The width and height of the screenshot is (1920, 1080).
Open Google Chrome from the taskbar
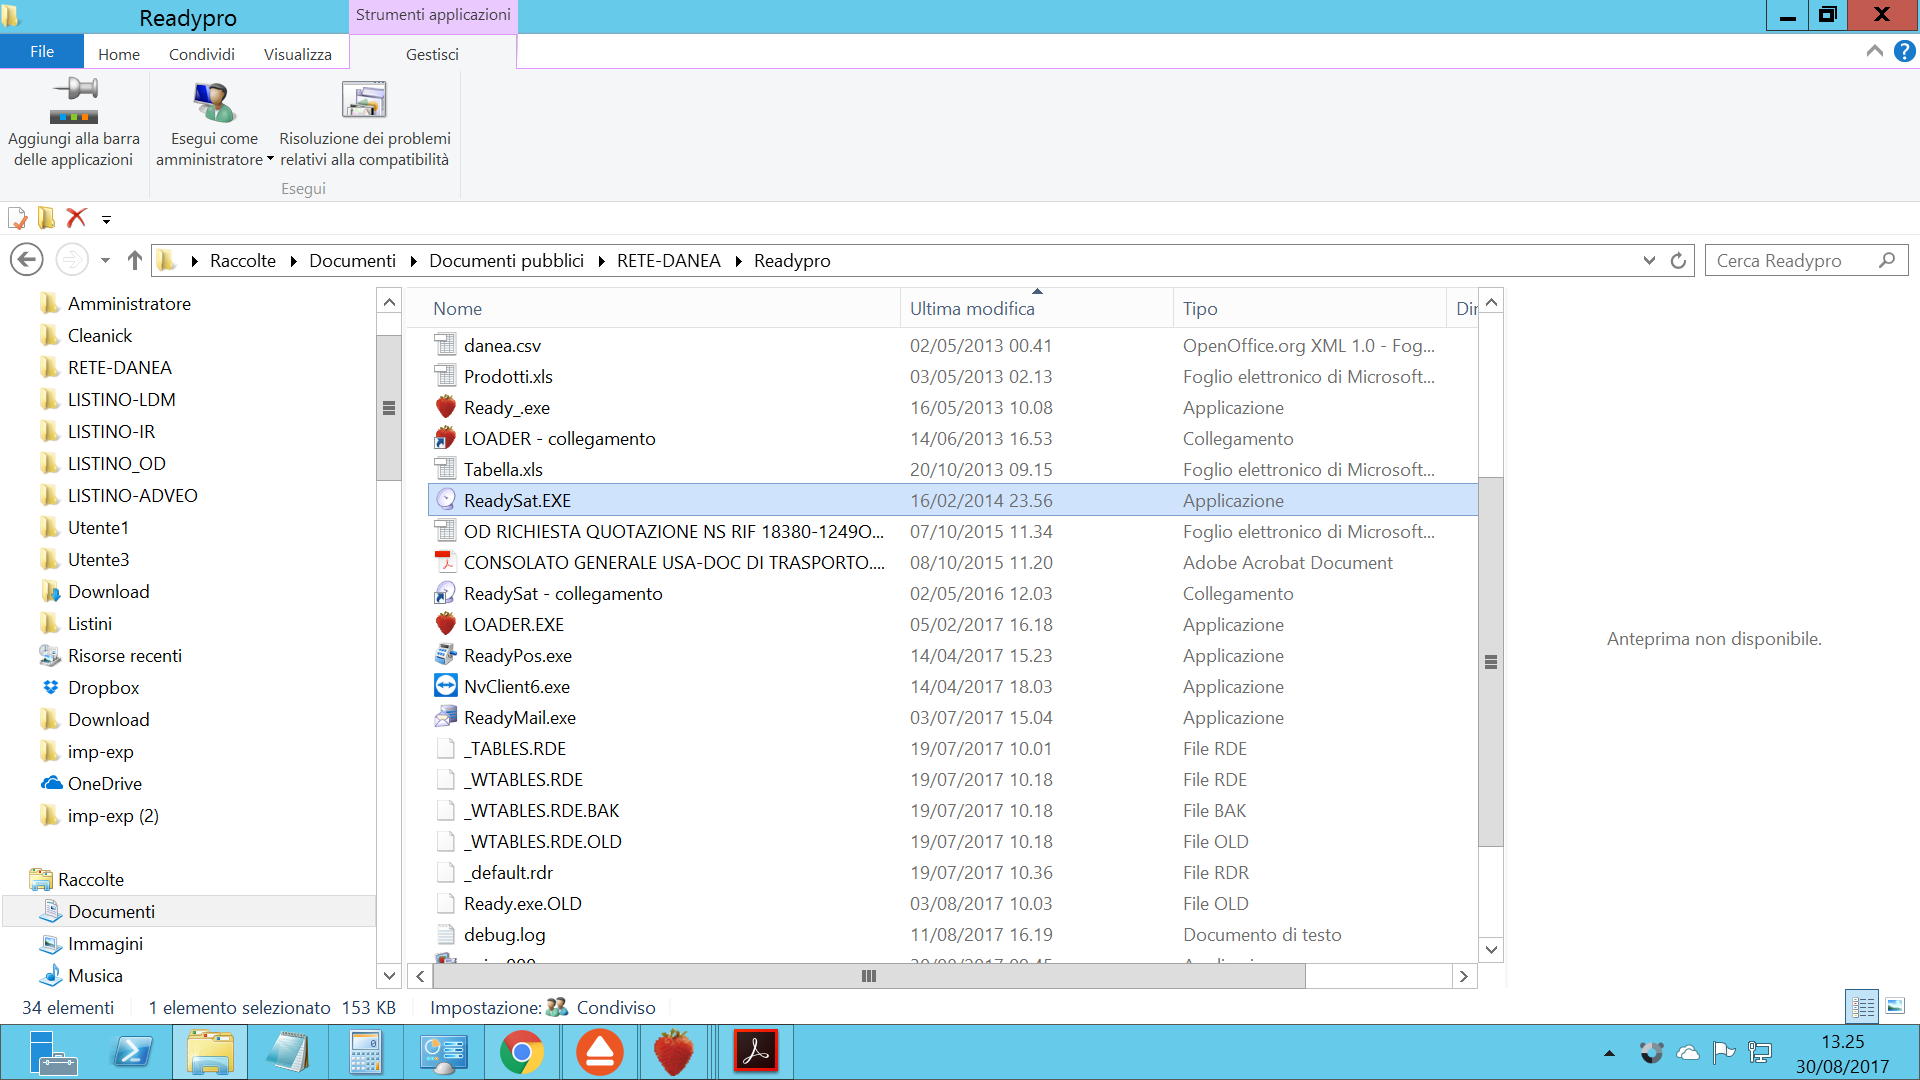pos(521,1052)
